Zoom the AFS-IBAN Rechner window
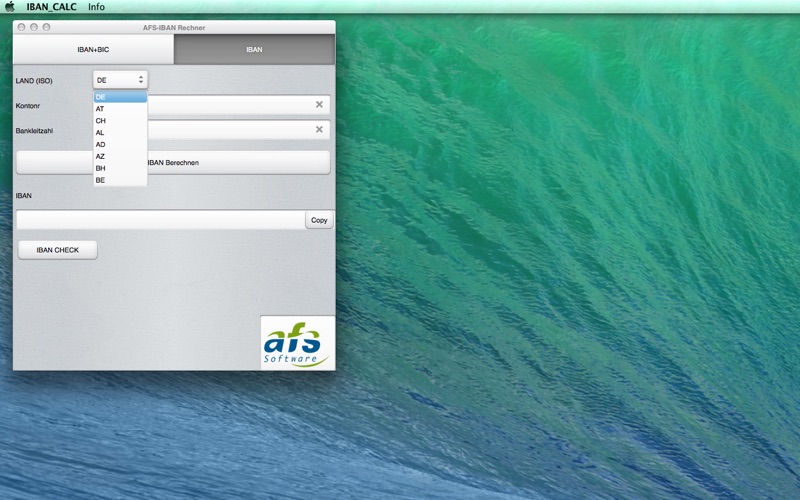The image size is (800, 500). (46, 27)
